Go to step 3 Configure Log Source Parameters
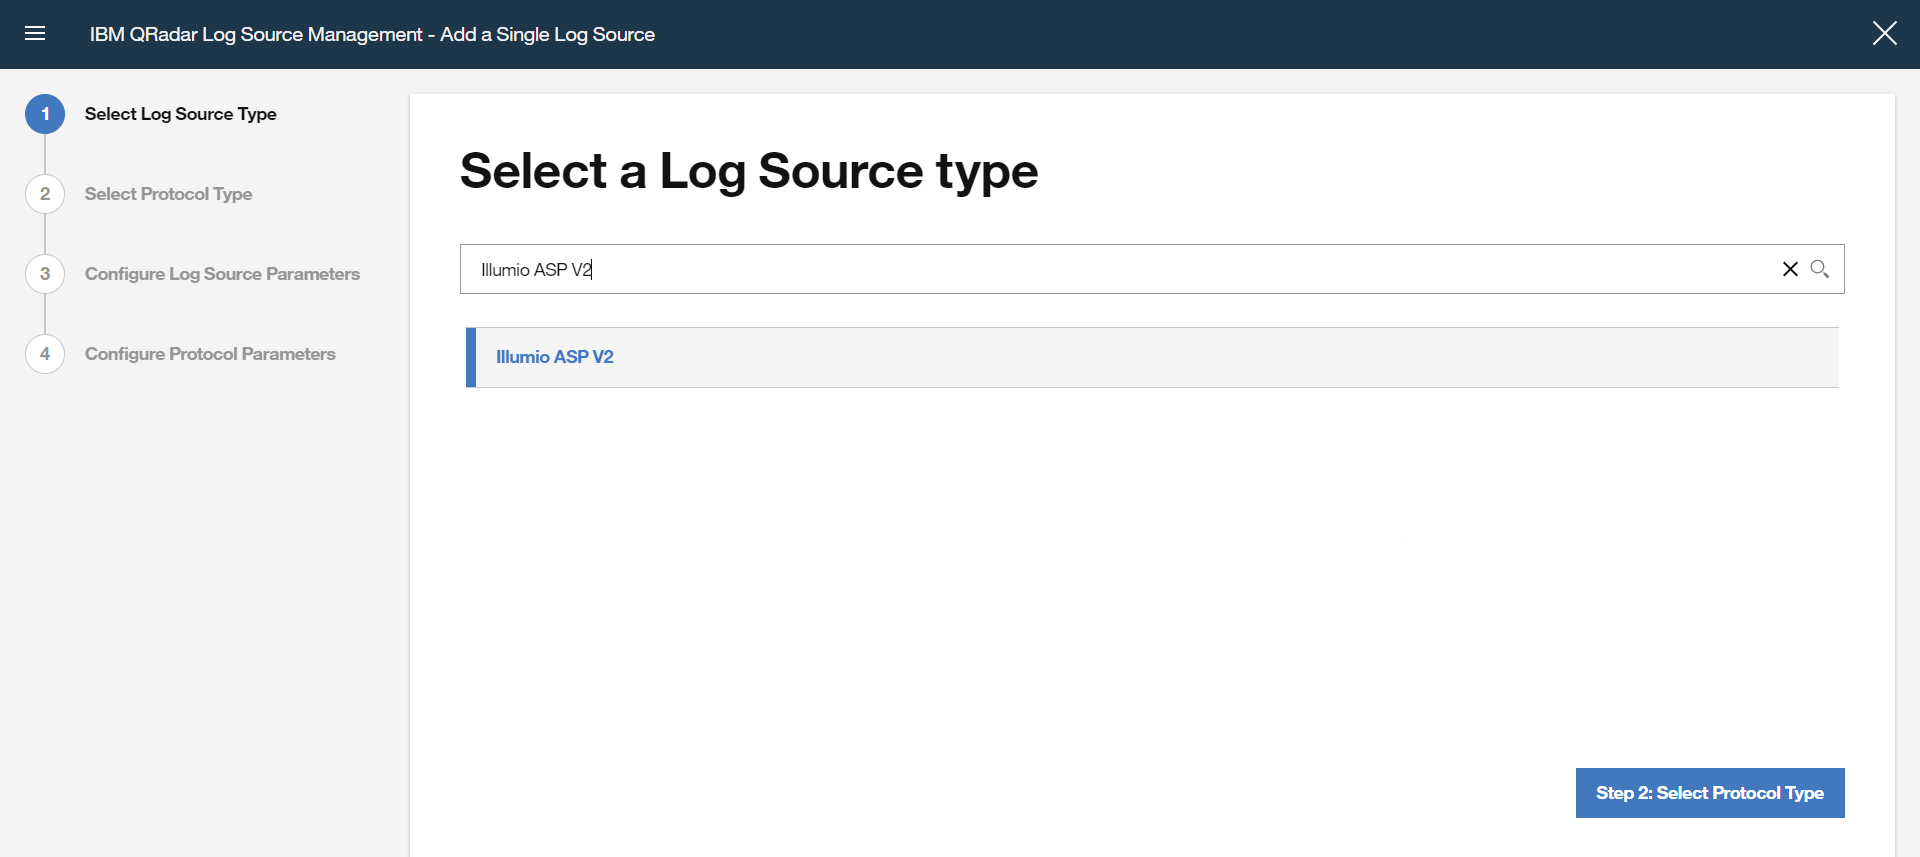This screenshot has width=1920, height=857. (222, 274)
